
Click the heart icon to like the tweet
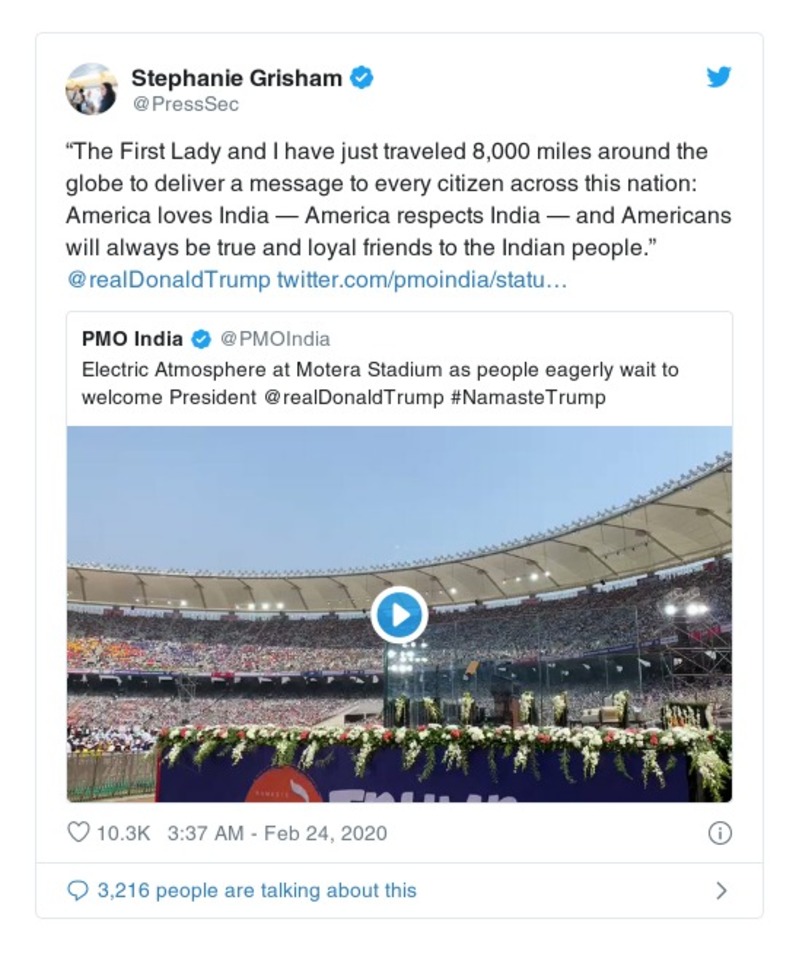tap(78, 831)
